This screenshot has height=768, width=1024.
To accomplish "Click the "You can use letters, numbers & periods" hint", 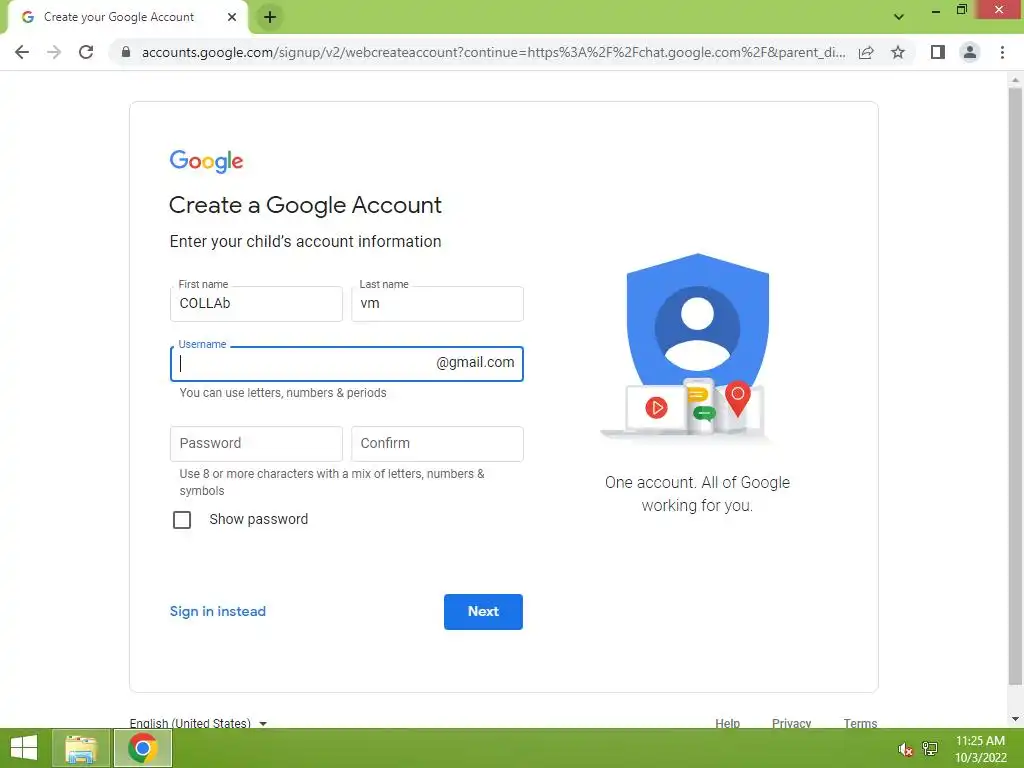I will [283, 392].
